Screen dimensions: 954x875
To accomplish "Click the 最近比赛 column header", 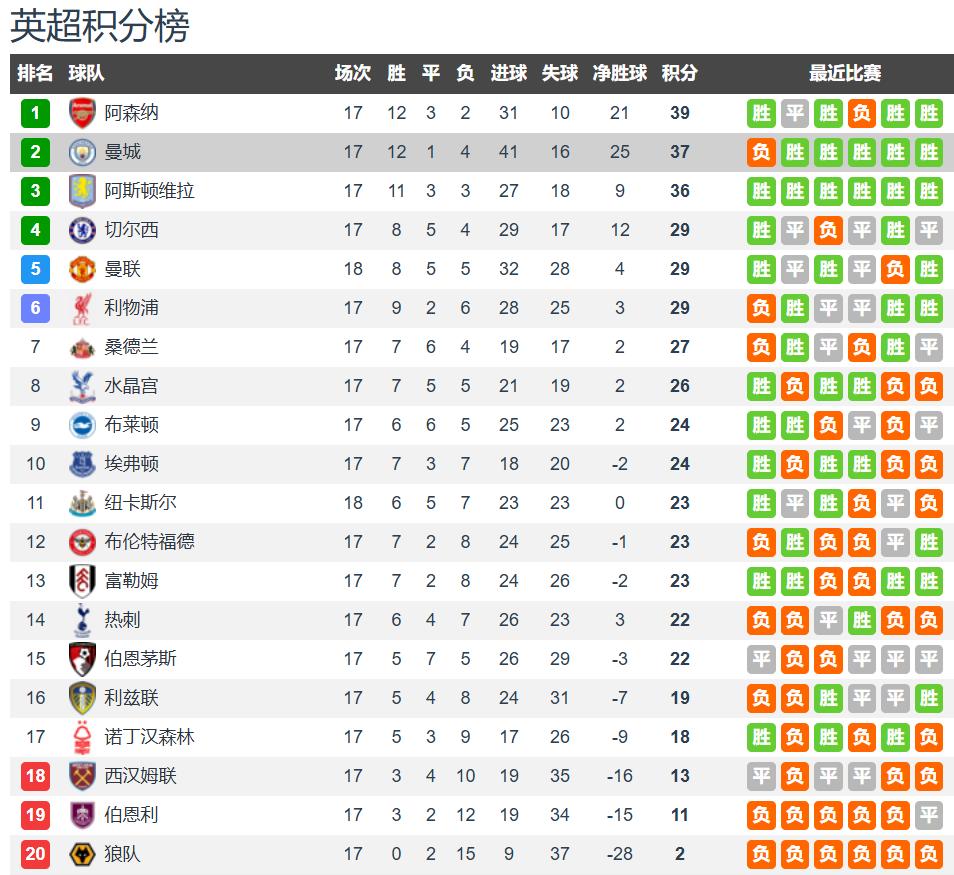I will 845,73.
